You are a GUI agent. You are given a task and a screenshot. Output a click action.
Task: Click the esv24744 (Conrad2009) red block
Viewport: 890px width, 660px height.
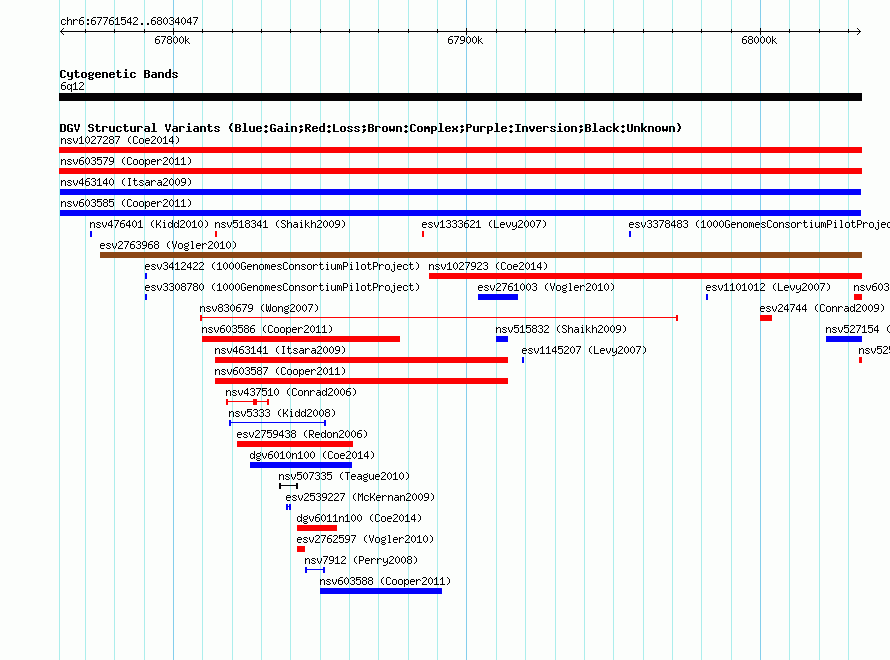click(766, 318)
